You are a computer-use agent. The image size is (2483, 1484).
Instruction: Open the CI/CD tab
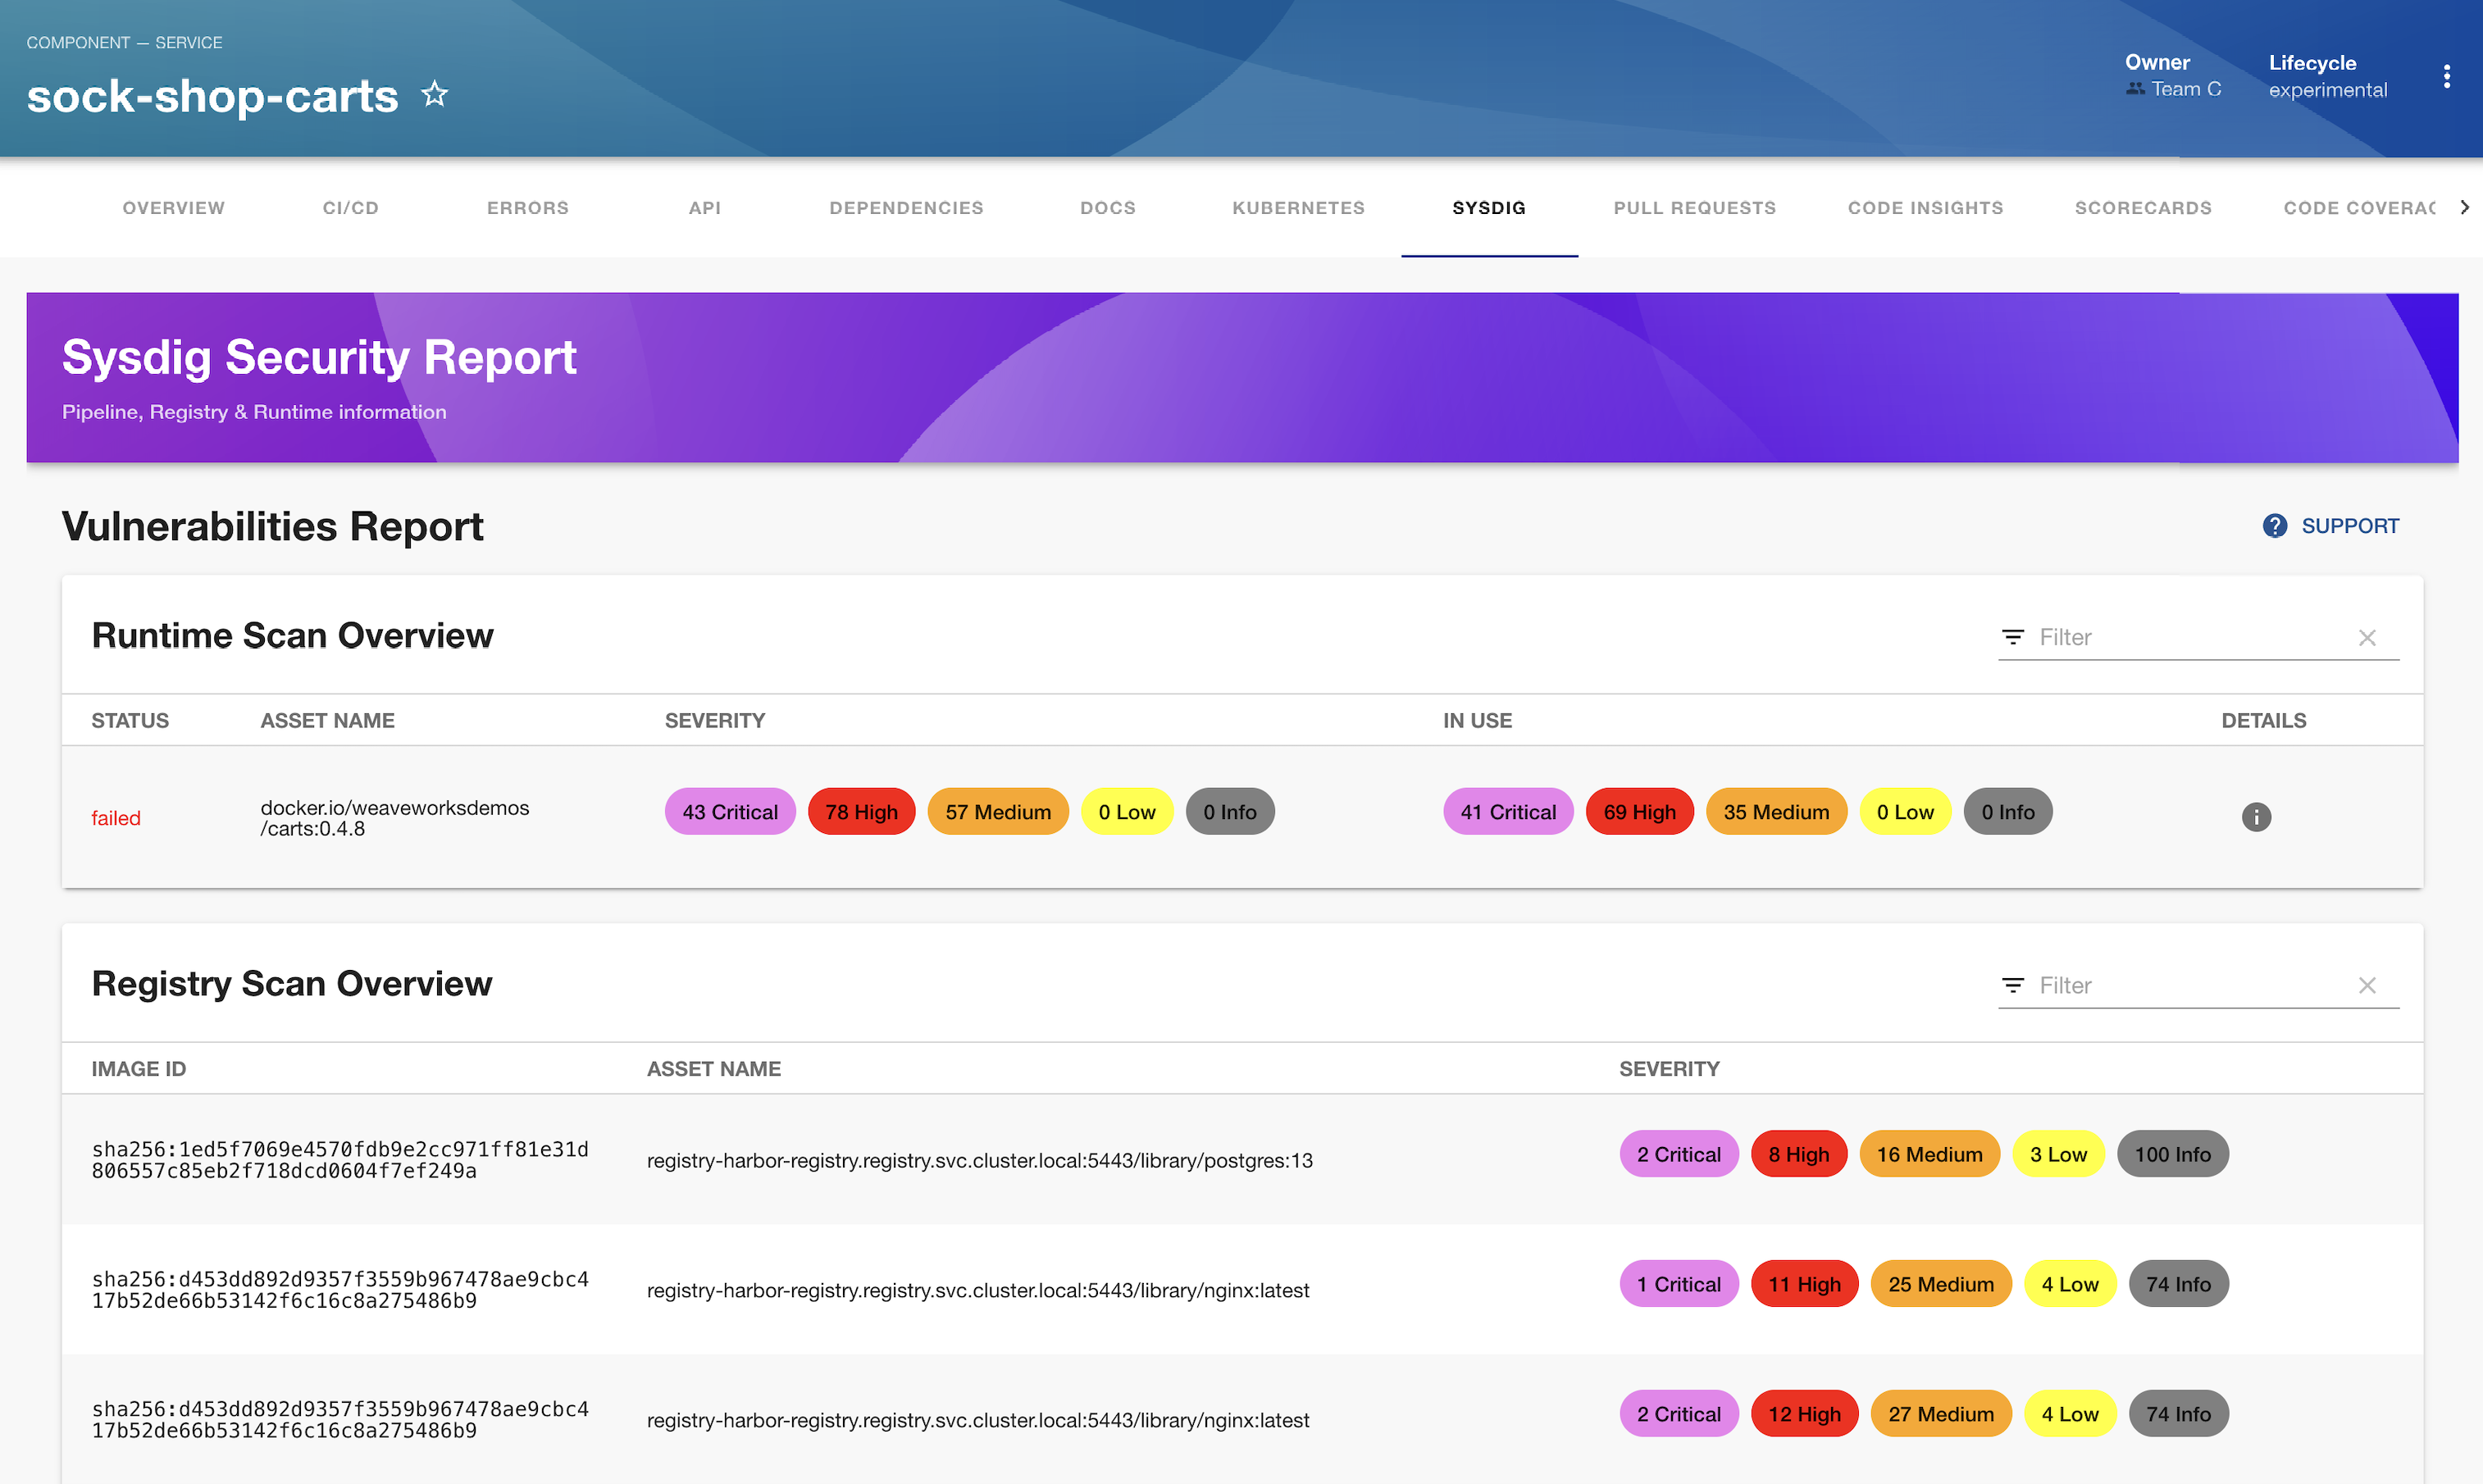coord(350,208)
